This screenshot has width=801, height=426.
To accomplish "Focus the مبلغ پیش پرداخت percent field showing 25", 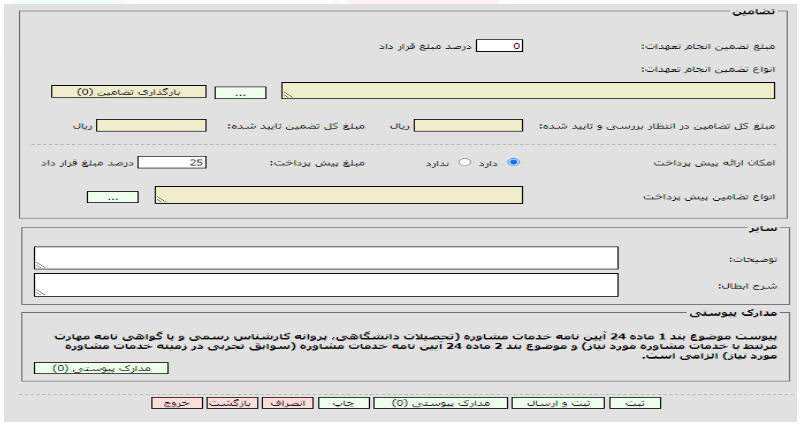I will click(172, 162).
